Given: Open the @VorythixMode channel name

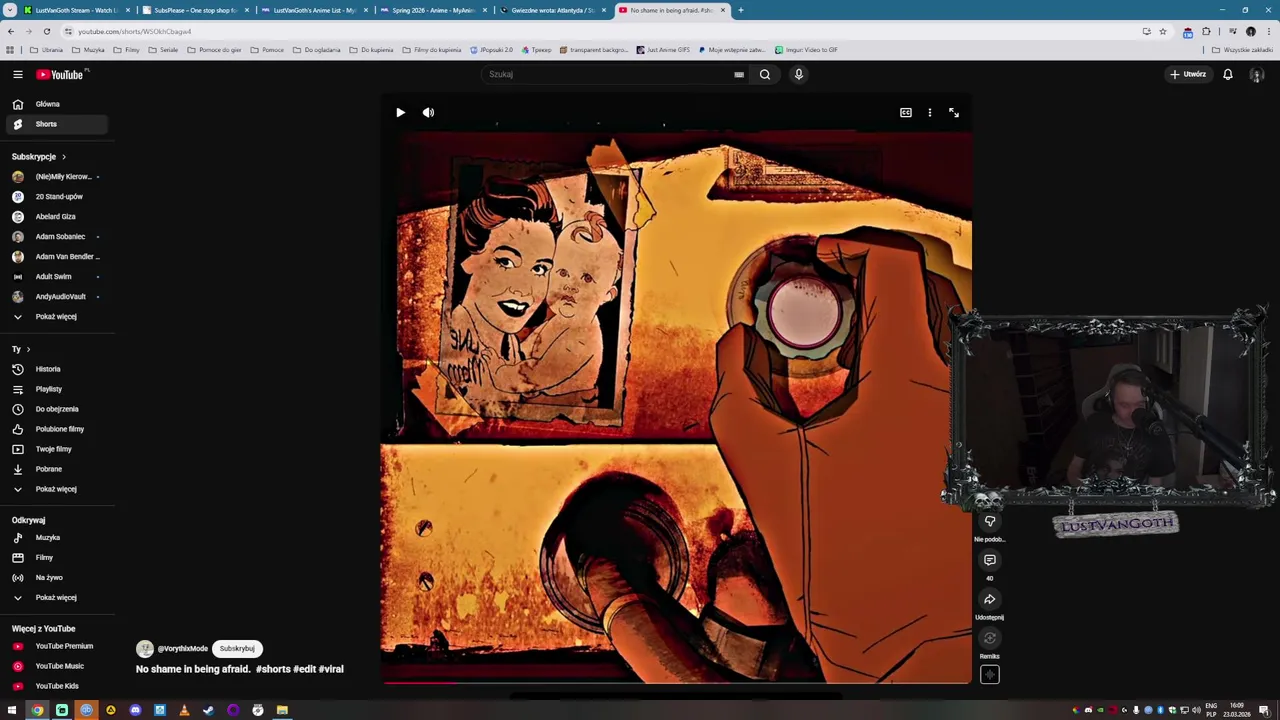Looking at the screenshot, I should (x=182, y=648).
